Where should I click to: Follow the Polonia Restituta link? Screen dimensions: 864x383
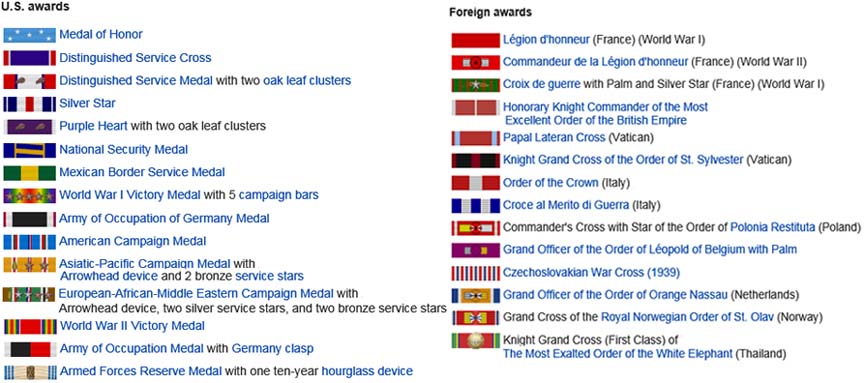click(x=773, y=227)
